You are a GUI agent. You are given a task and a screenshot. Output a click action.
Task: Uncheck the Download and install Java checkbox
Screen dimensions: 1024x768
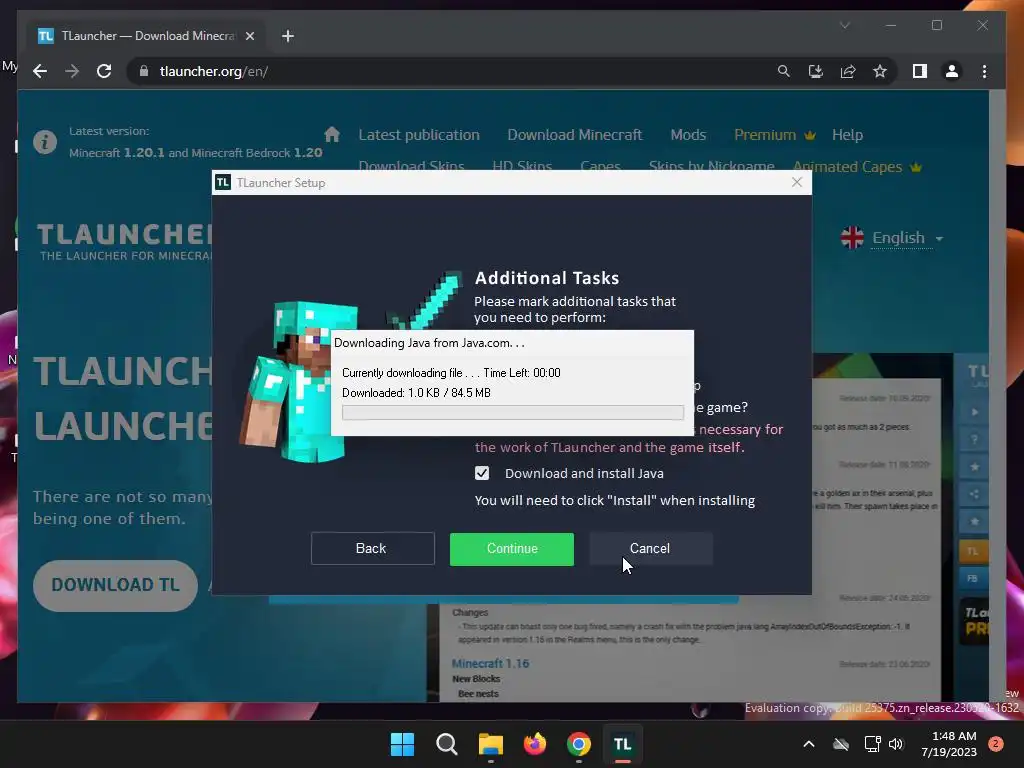pyautogui.click(x=482, y=473)
